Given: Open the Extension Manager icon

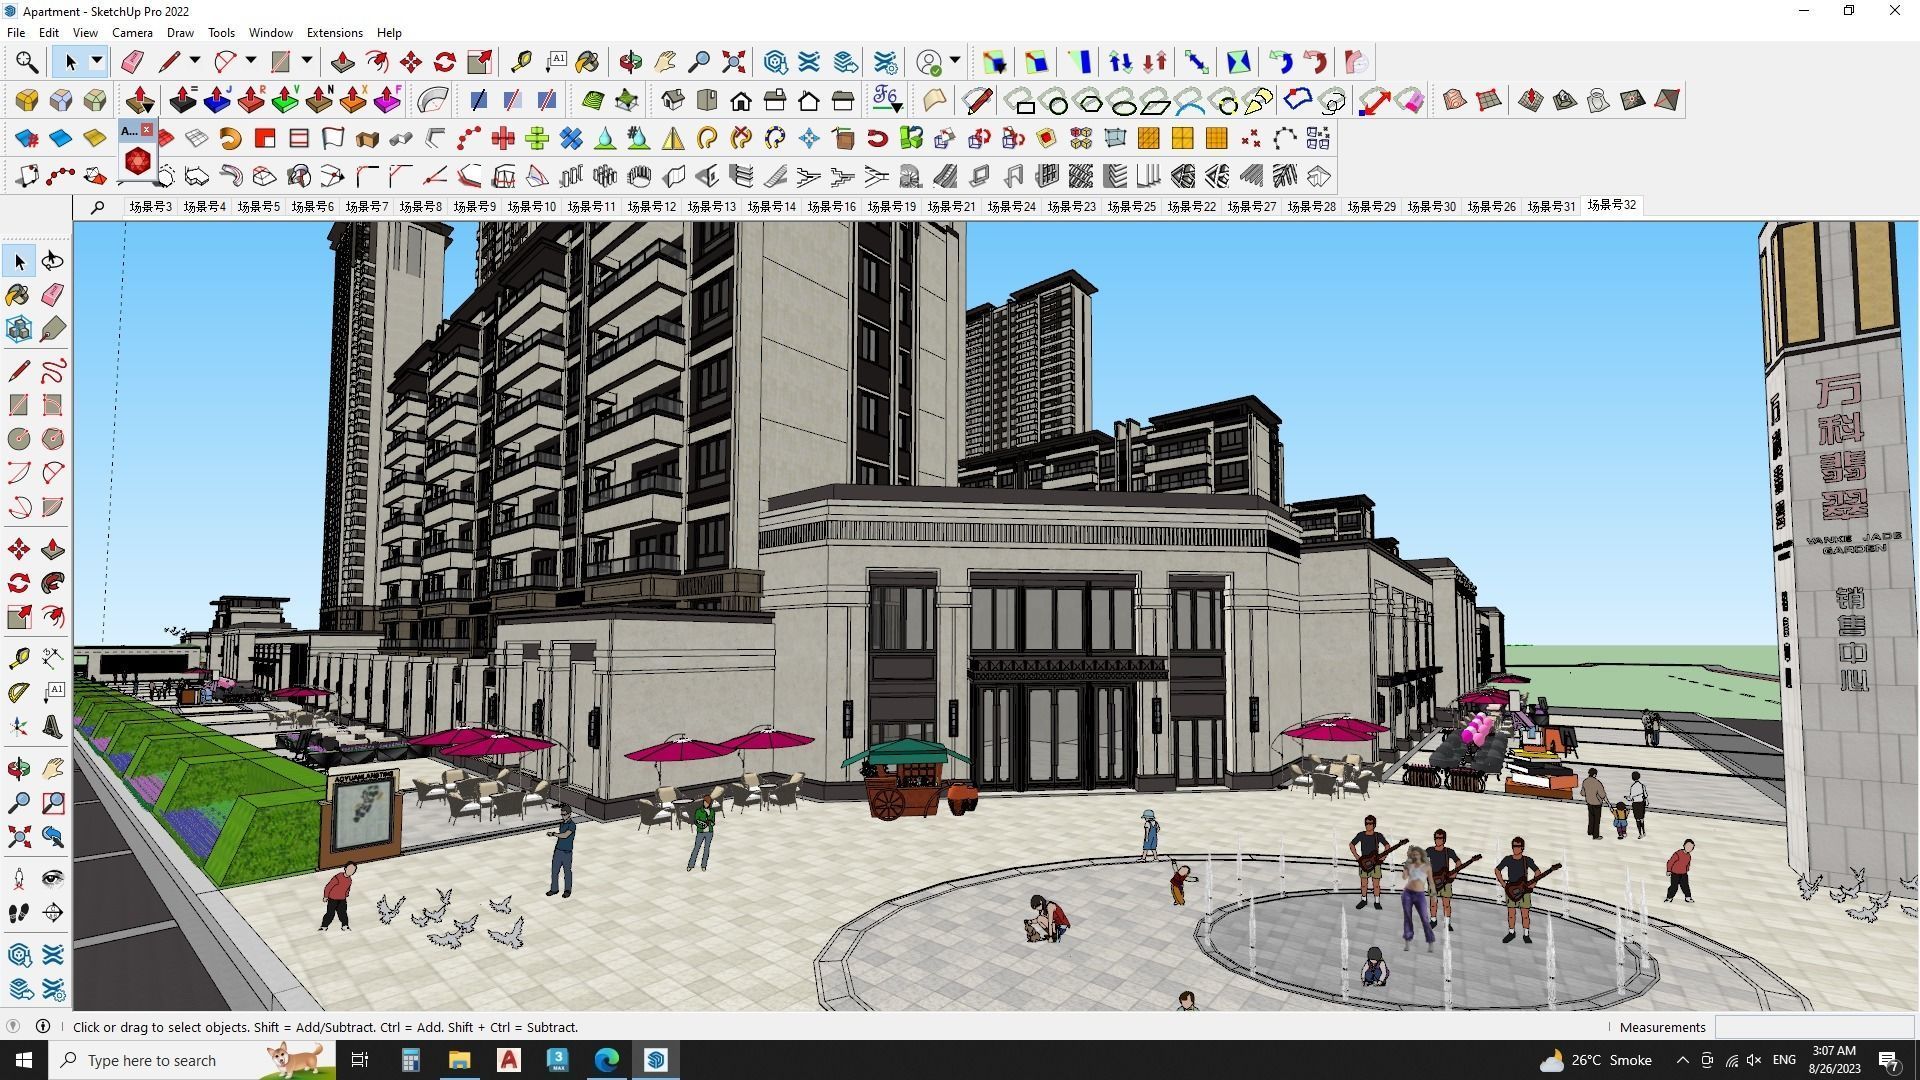Looking at the screenshot, I should [885, 62].
